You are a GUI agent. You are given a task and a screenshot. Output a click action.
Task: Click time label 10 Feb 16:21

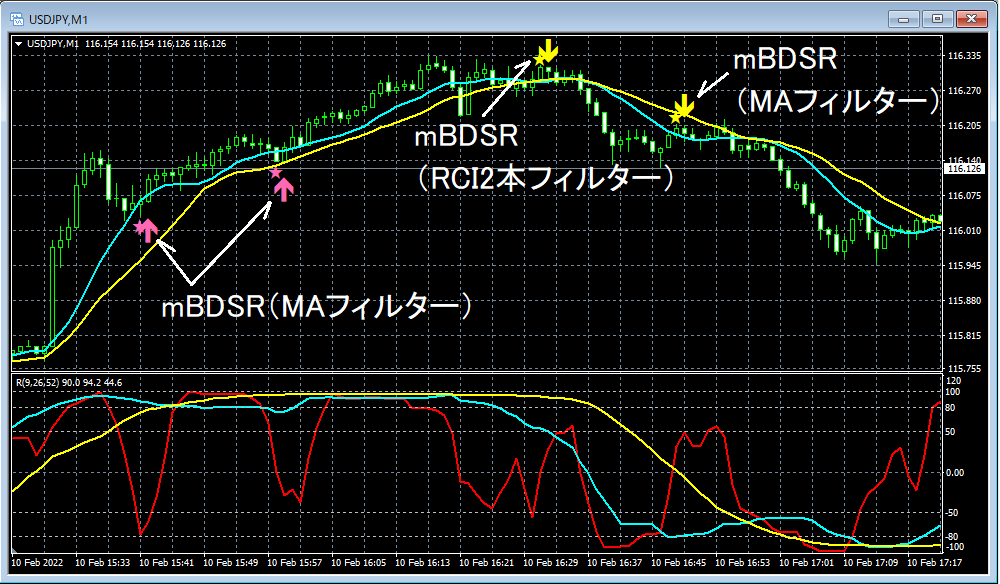click(487, 563)
